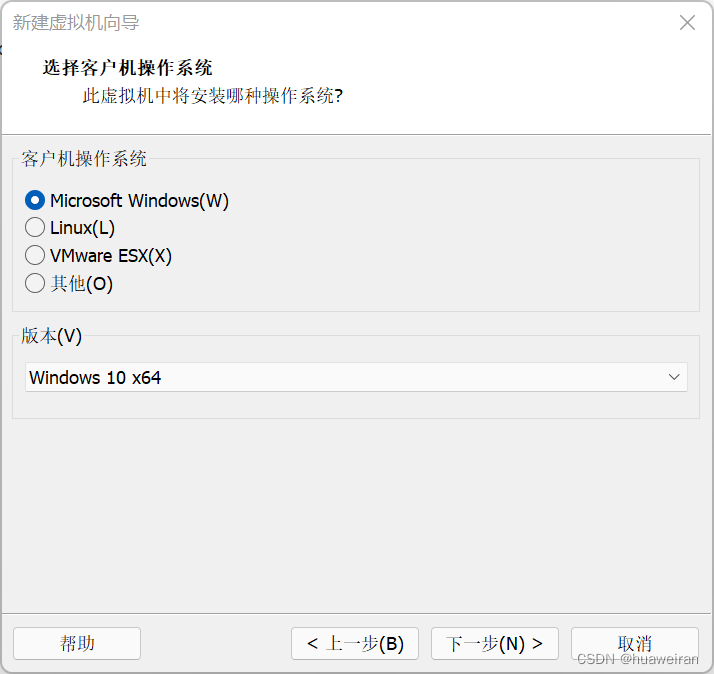Select the VMware ESX(X) radio option

tap(35, 256)
